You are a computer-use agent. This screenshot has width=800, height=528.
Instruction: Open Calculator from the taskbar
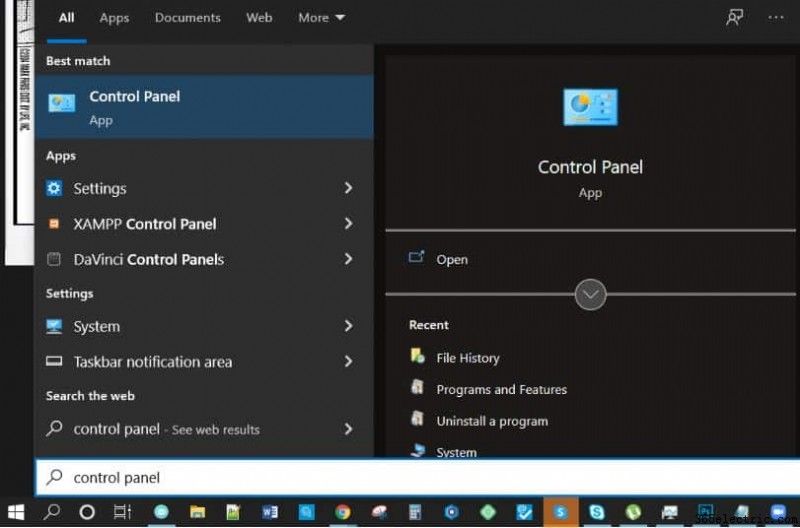pos(415,512)
